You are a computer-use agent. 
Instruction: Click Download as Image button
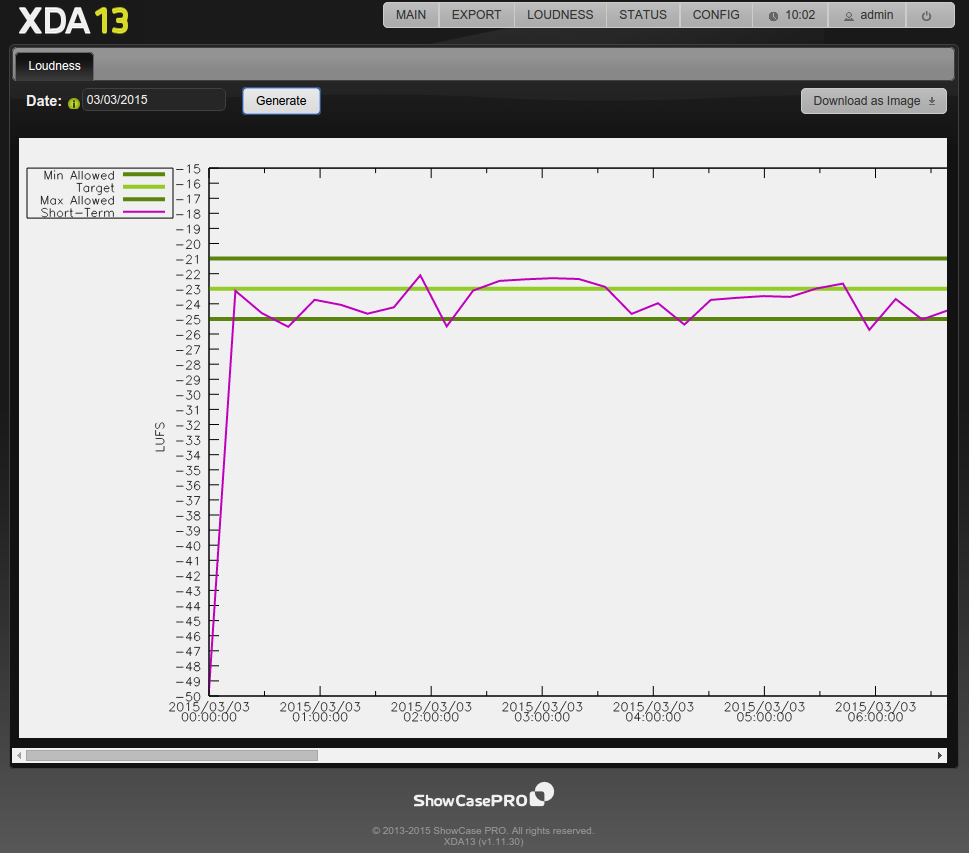[x=873, y=101]
